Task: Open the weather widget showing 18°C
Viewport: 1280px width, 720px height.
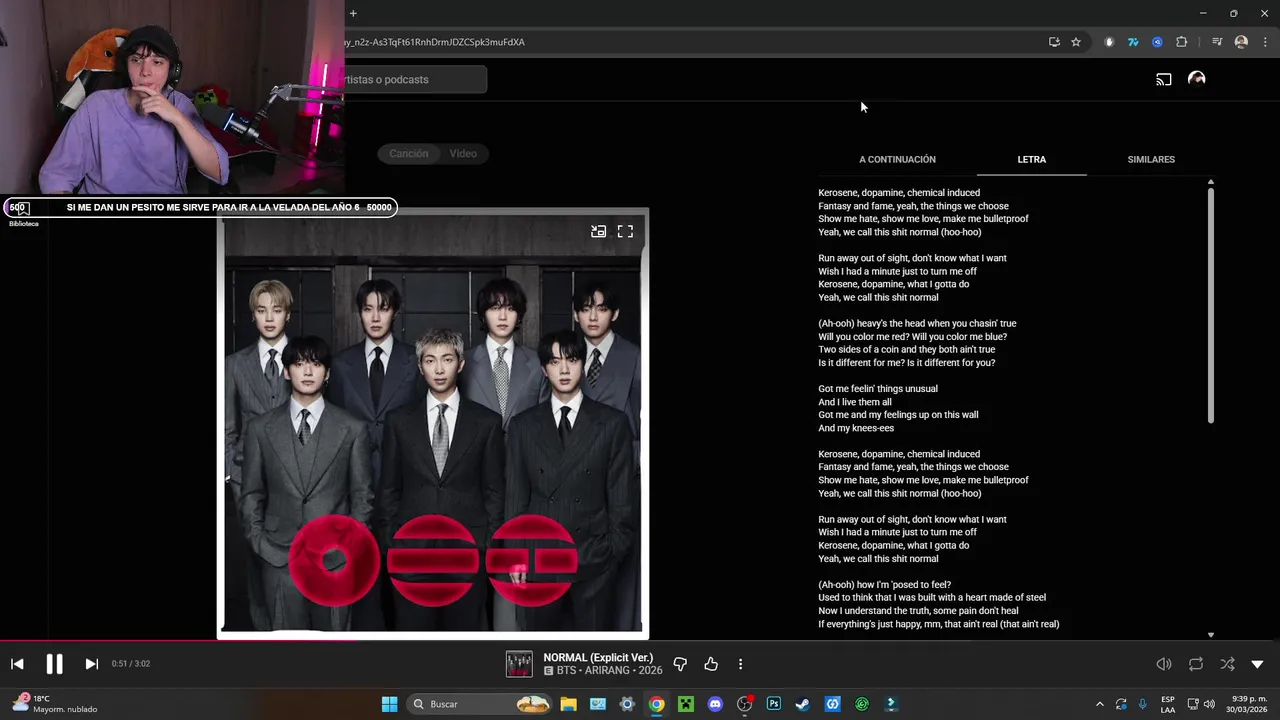Action: (x=55, y=704)
